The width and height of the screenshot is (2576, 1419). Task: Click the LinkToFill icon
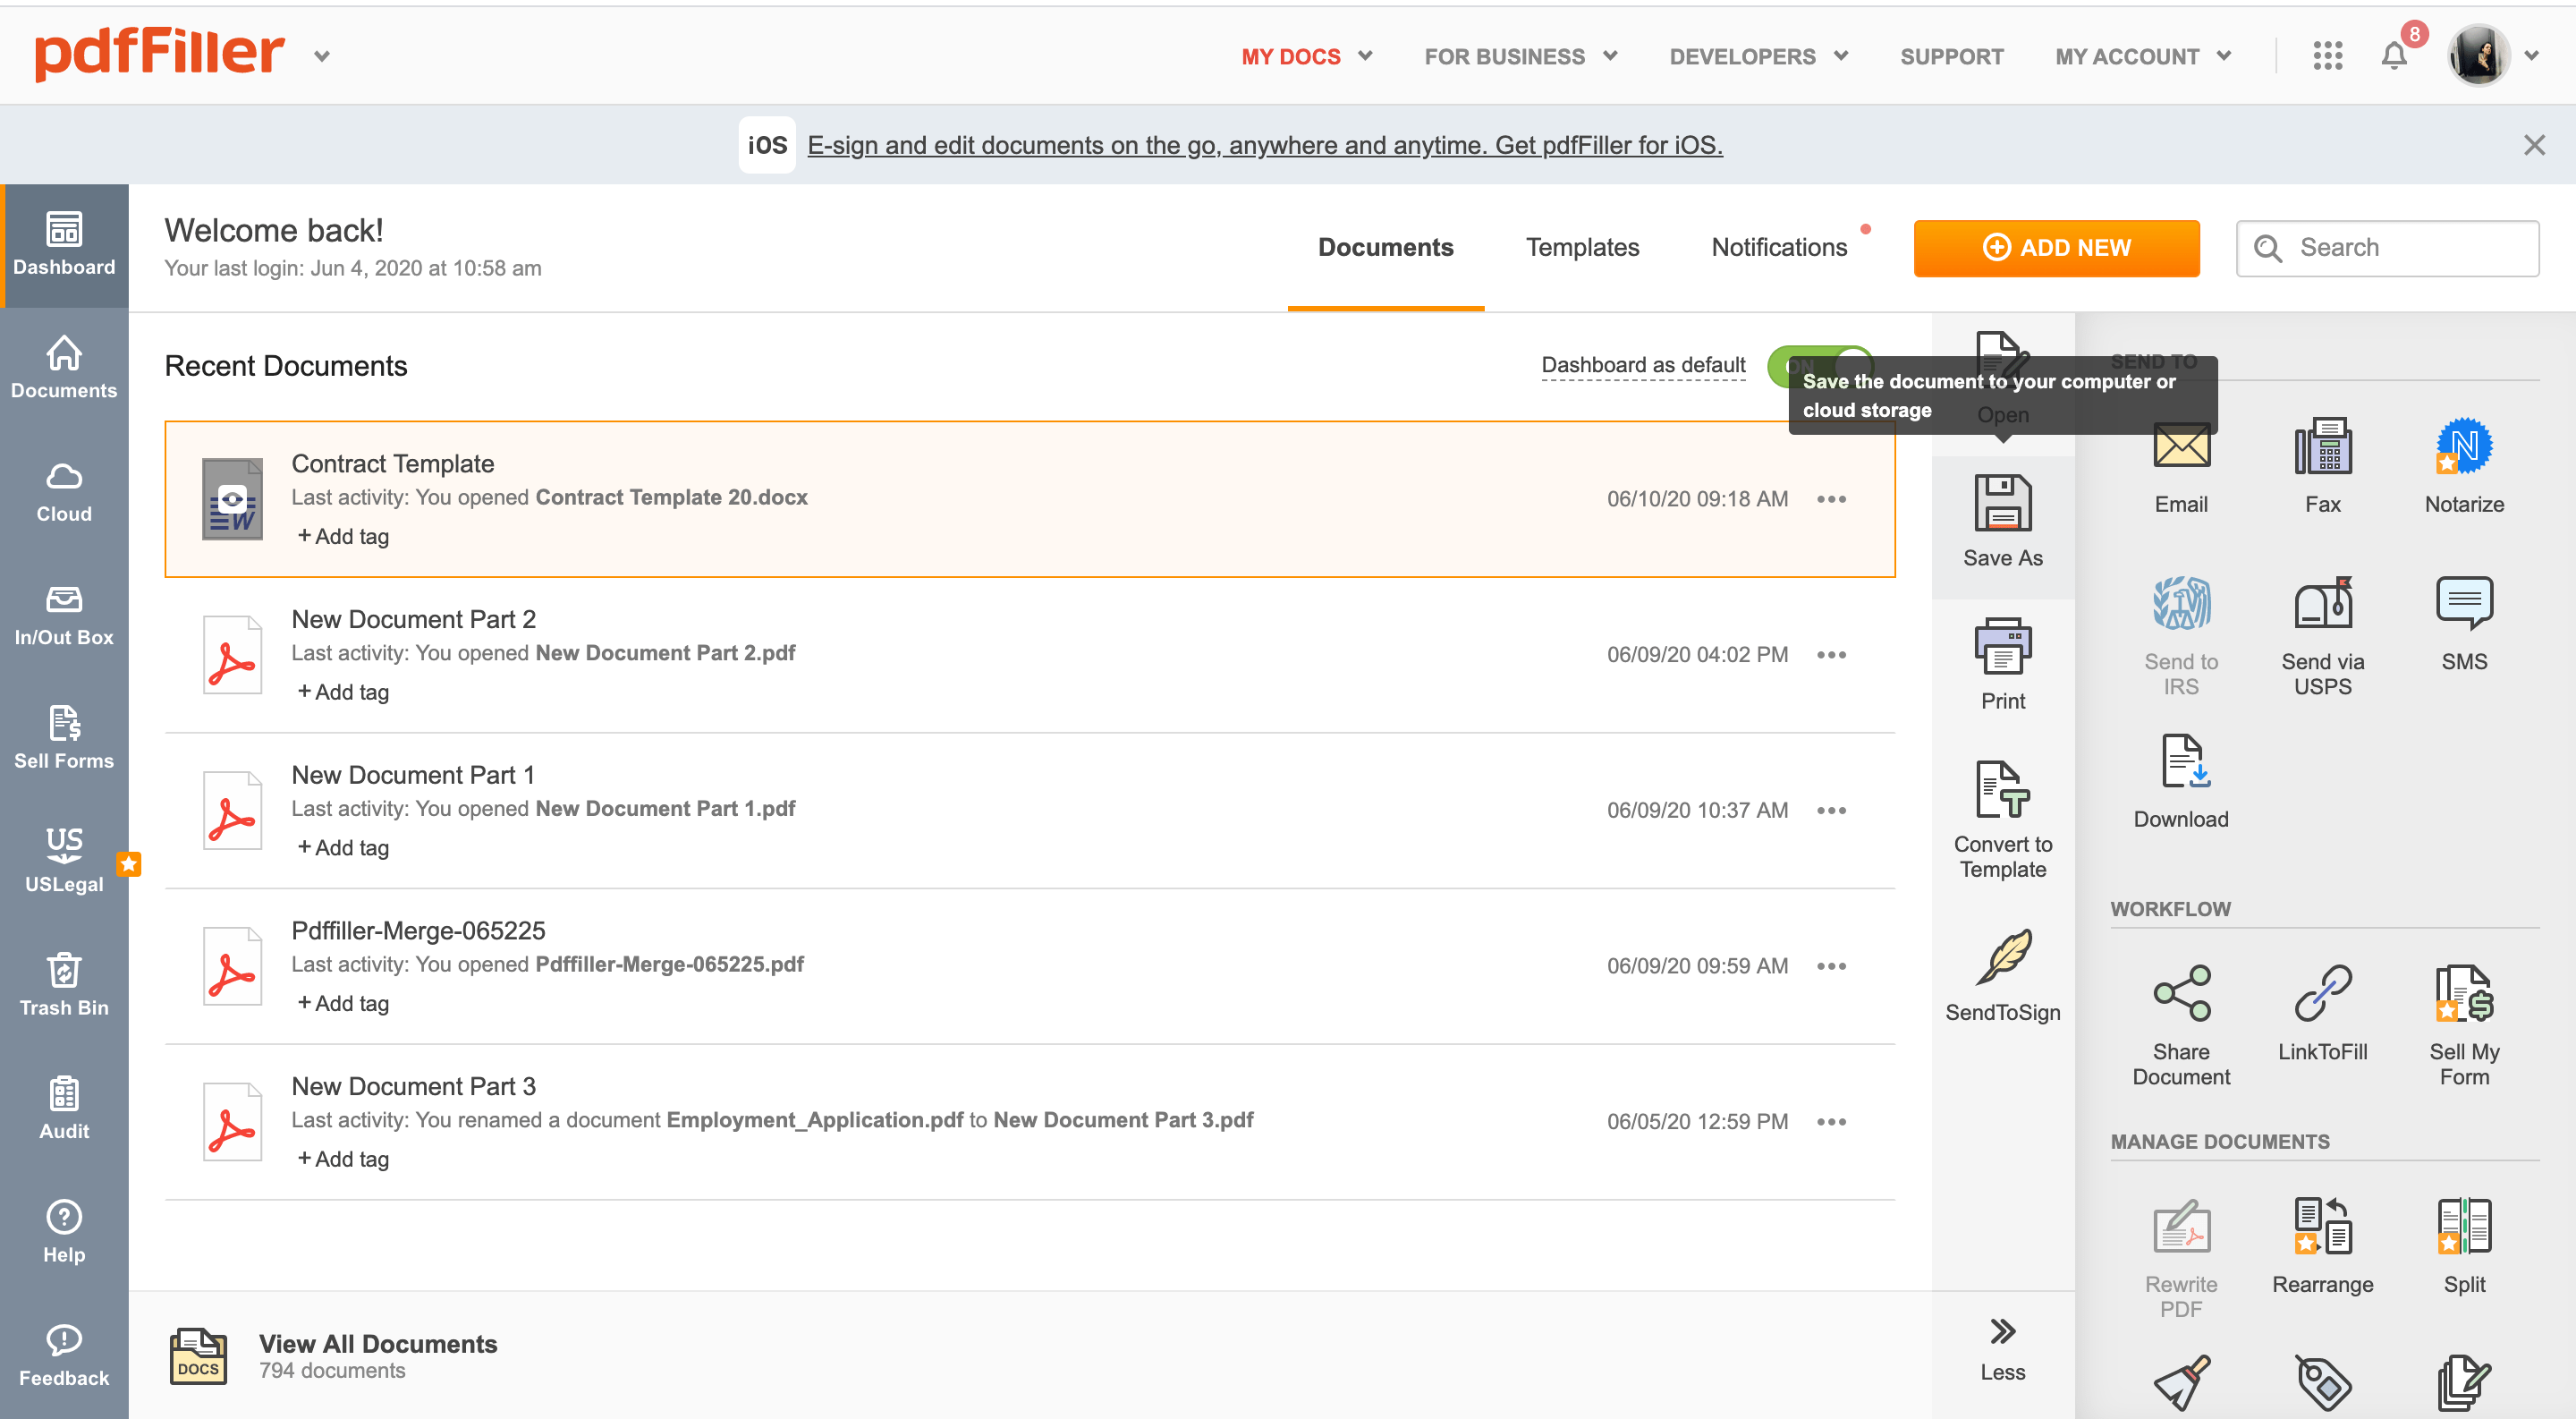pyautogui.click(x=2322, y=992)
